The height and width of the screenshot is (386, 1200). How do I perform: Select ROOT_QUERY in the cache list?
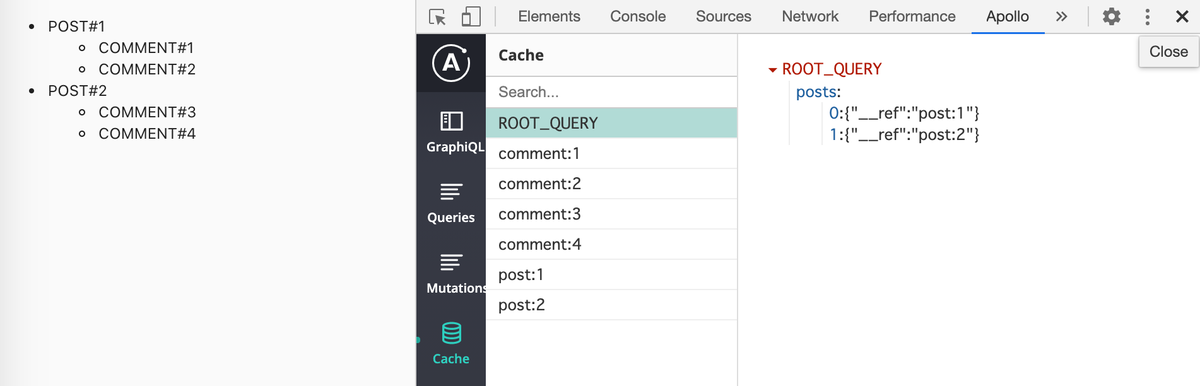611,123
